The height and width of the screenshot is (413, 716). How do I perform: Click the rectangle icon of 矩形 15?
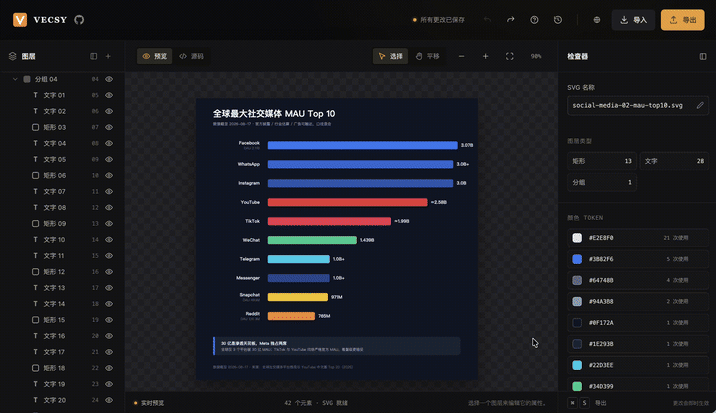coord(35,320)
